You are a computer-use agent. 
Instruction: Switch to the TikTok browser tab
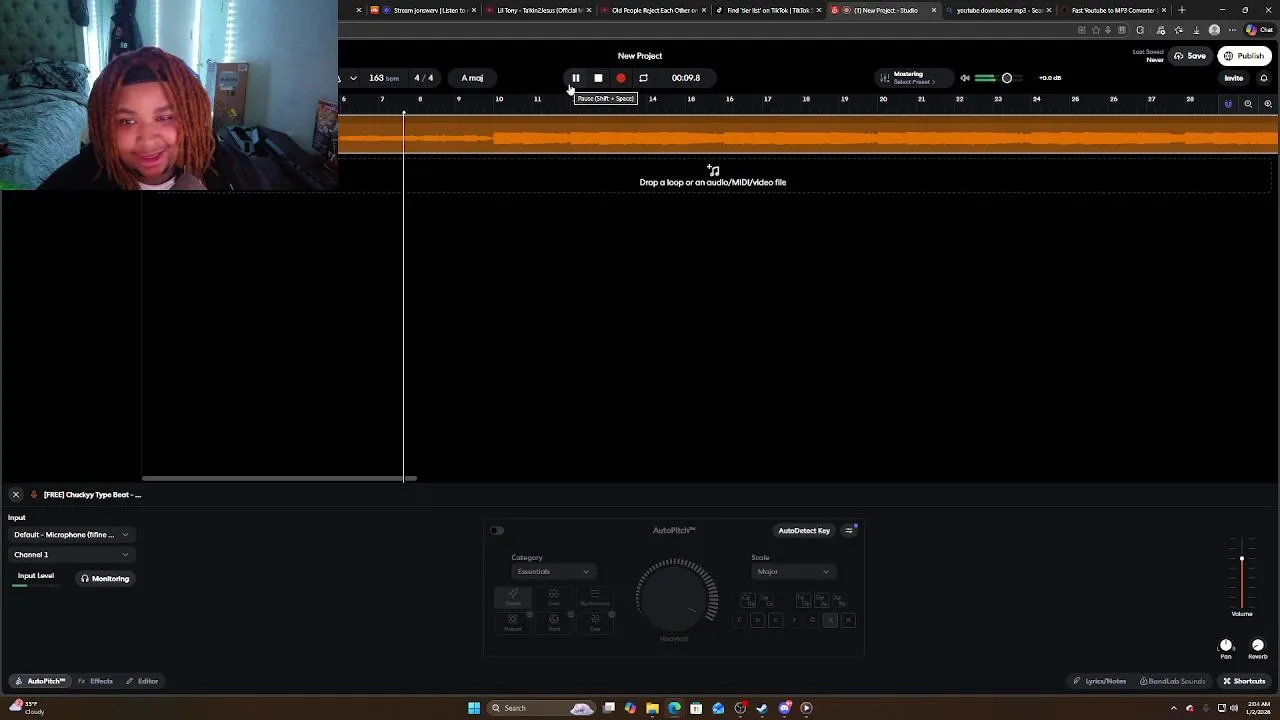coord(768,10)
